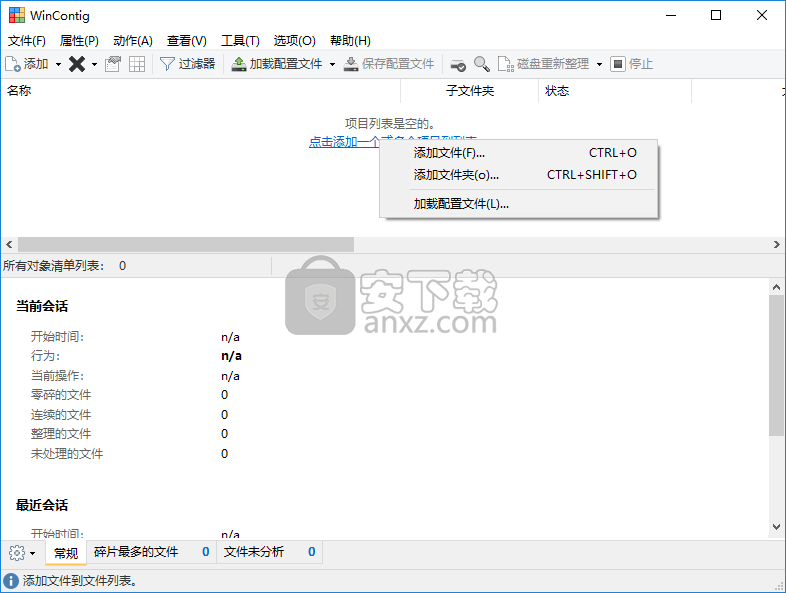Click the session panel vertical scrollbar thumb
This screenshot has height=593, width=786.
tap(776, 365)
